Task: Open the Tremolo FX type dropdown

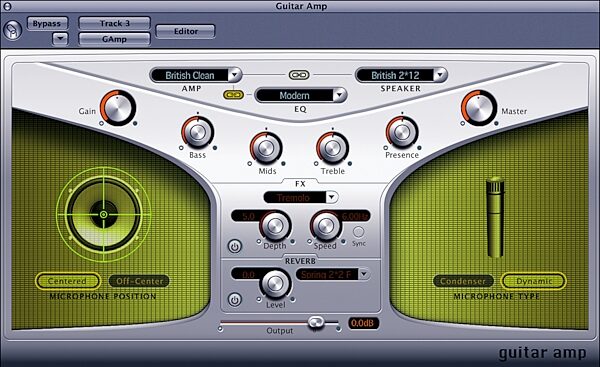Action: pyautogui.click(x=301, y=197)
